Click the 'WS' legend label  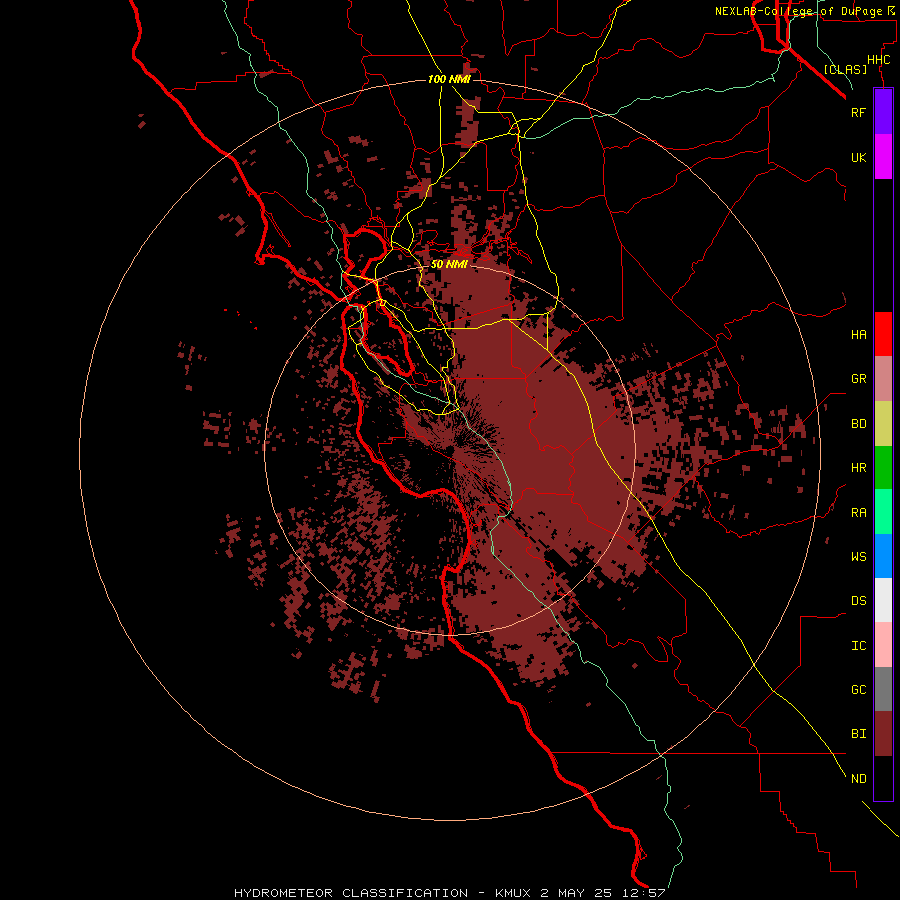858,557
